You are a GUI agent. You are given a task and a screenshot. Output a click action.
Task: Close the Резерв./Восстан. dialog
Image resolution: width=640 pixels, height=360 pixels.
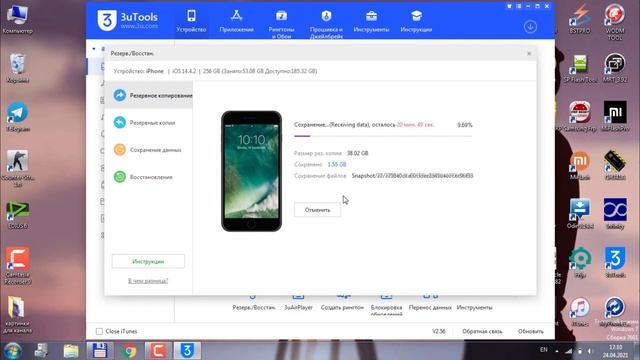529,53
